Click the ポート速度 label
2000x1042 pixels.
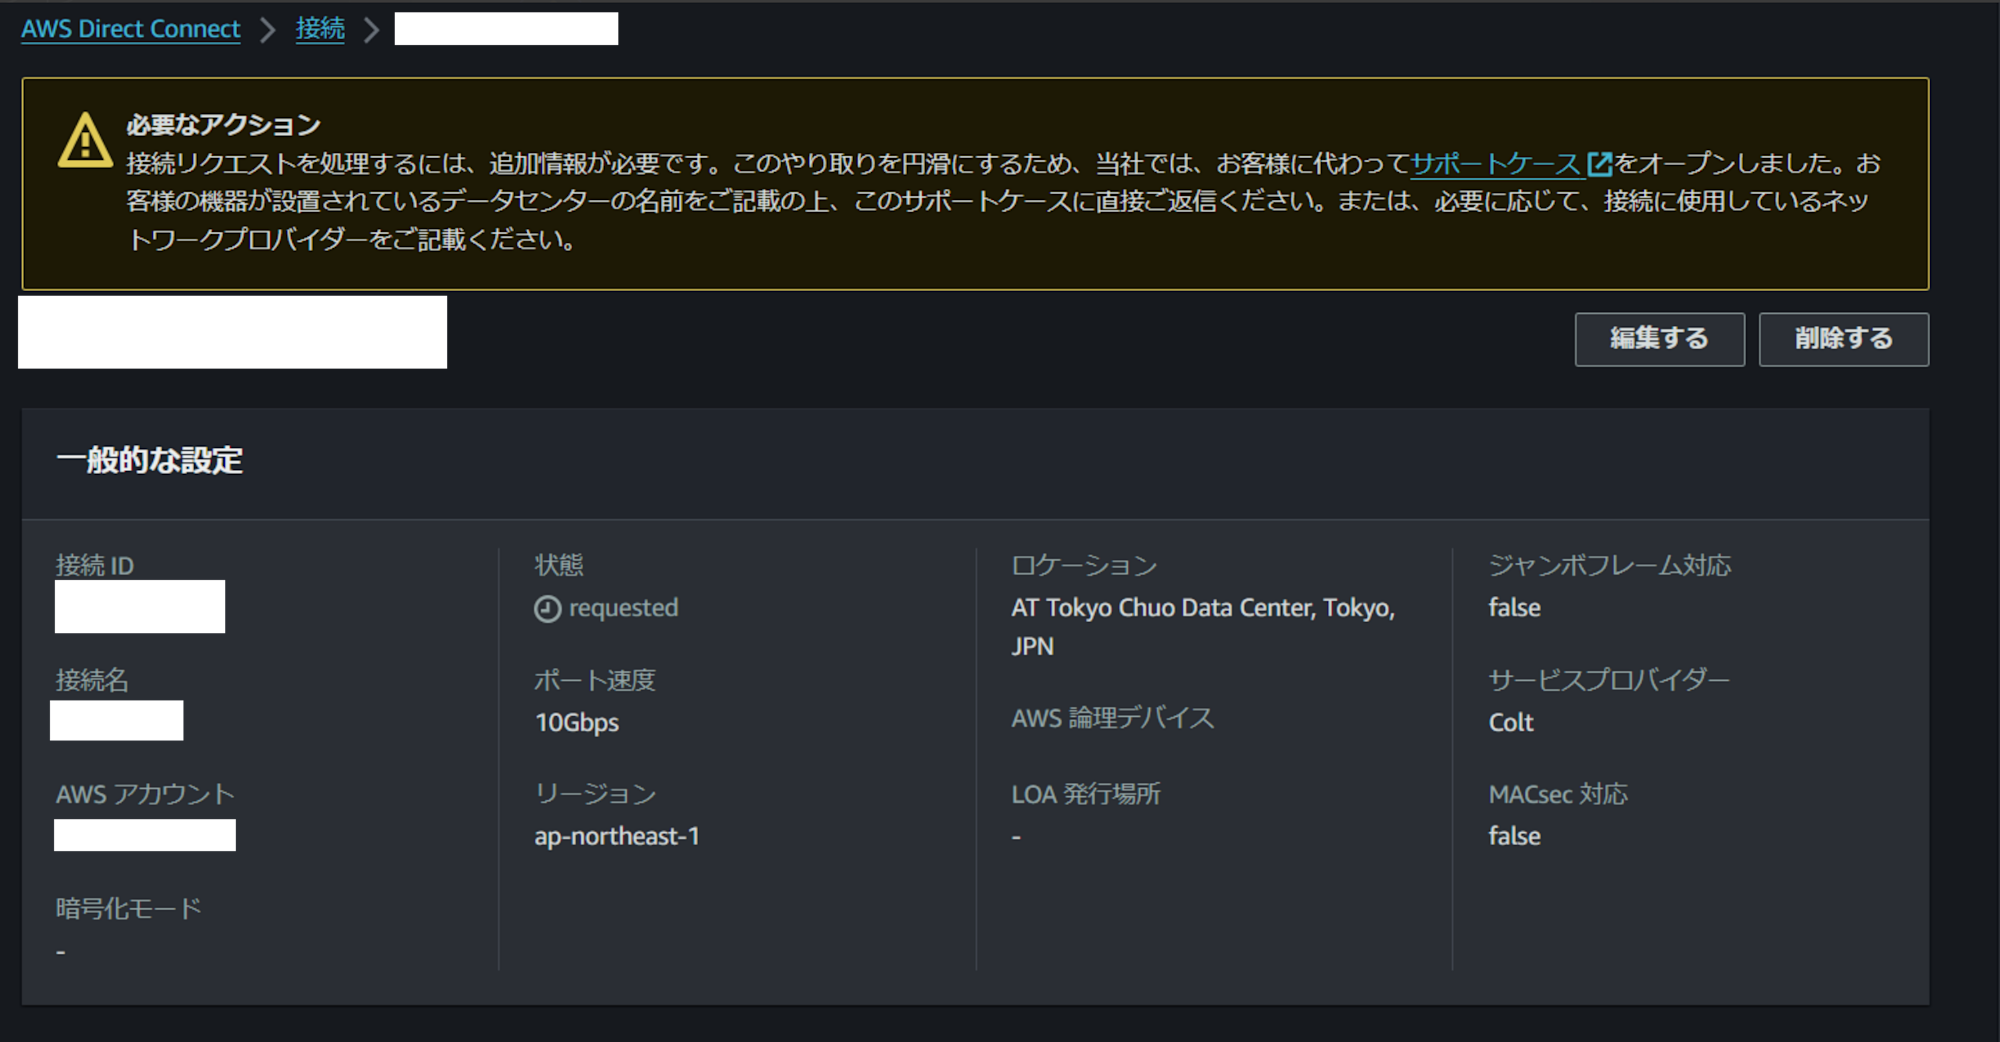coord(594,680)
